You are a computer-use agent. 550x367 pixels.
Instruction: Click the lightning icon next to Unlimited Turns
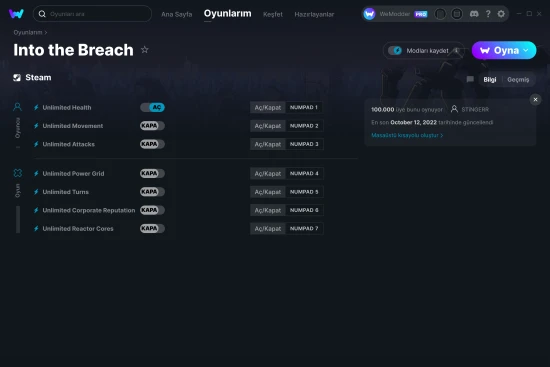coord(36,192)
